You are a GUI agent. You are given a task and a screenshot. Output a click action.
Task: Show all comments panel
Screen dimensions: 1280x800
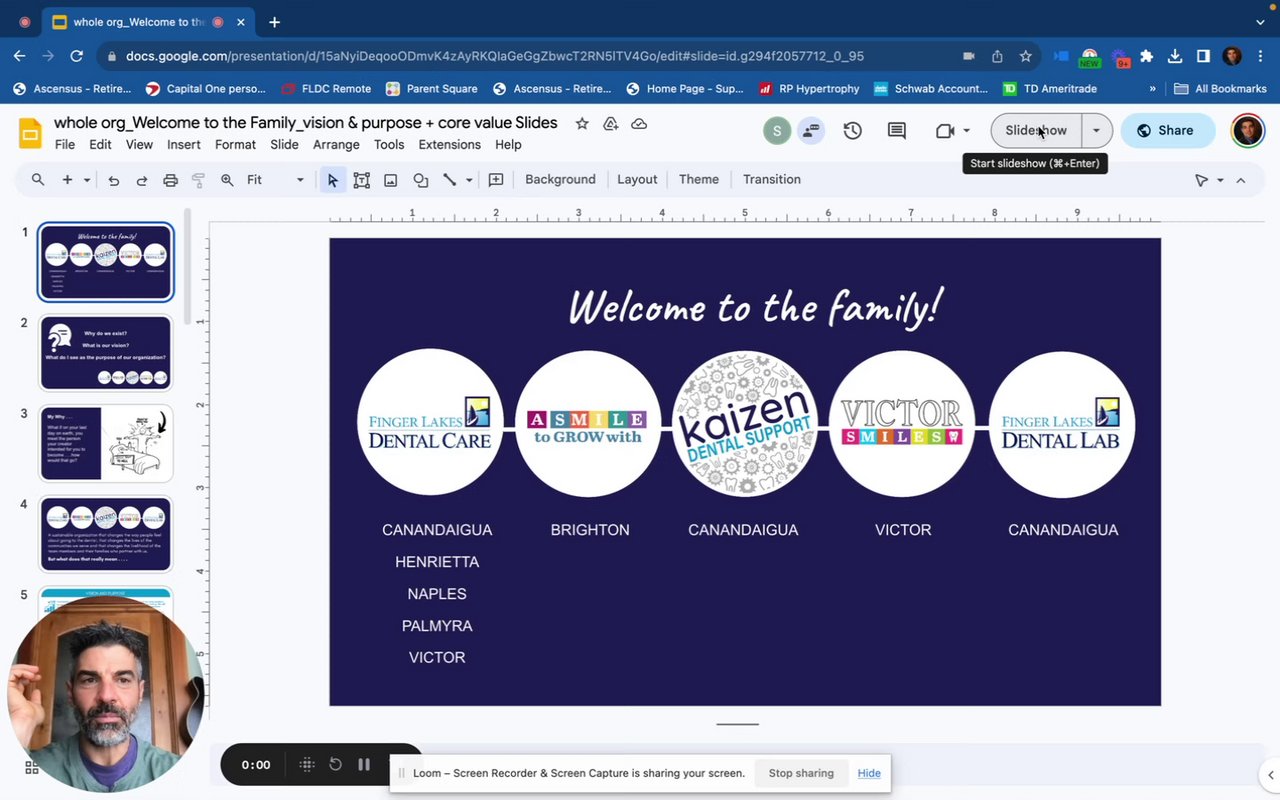pyautogui.click(x=897, y=131)
